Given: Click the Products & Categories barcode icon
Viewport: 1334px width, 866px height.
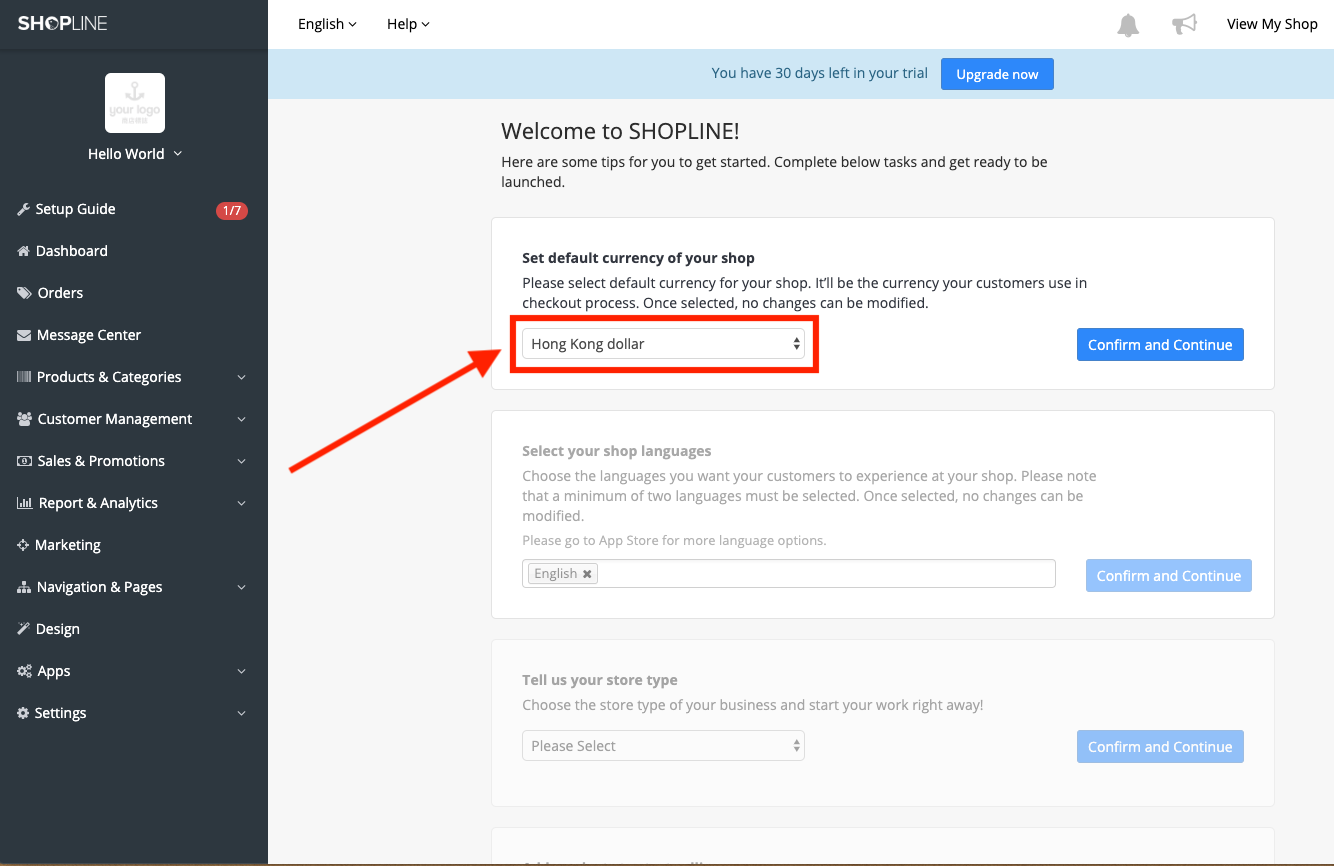Looking at the screenshot, I should click(x=24, y=377).
